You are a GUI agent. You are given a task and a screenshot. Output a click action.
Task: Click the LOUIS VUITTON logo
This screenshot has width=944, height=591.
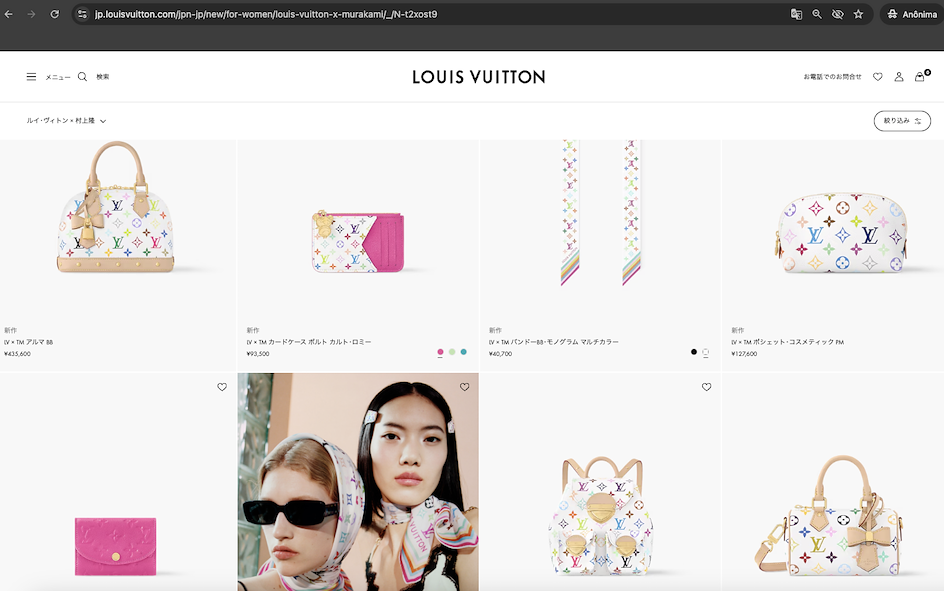click(479, 77)
